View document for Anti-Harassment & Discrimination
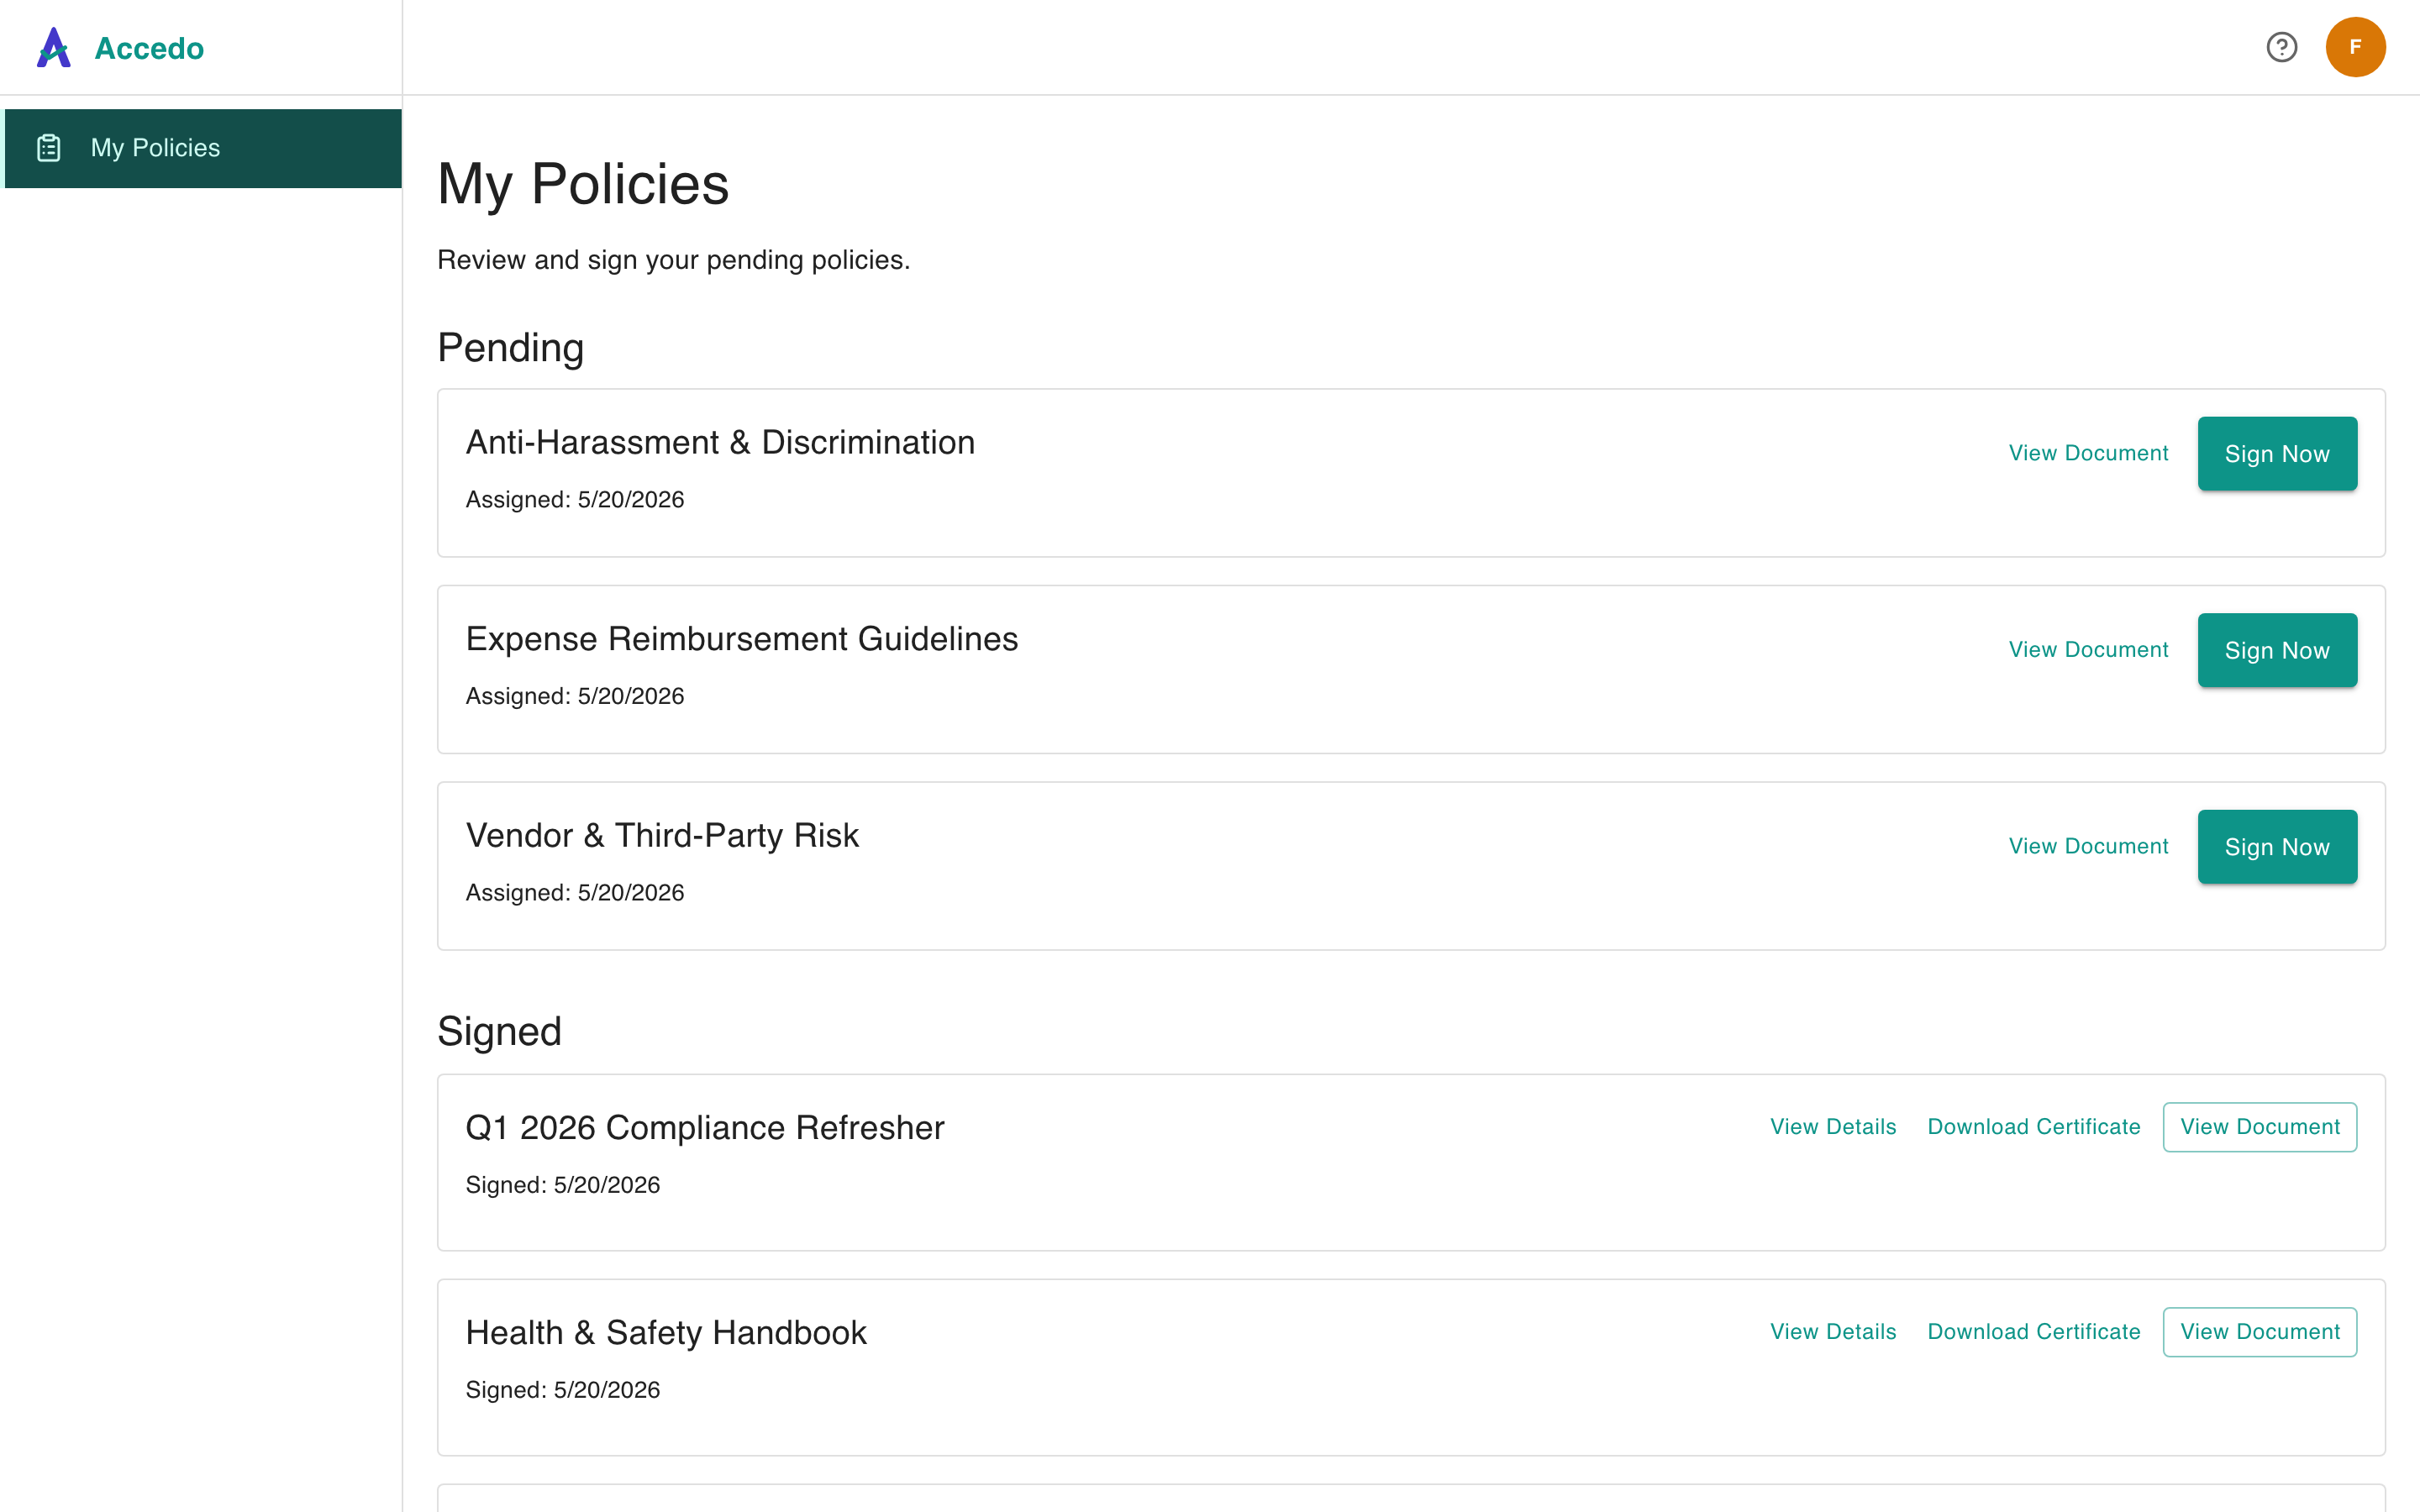The image size is (2420, 1512). pos(2088,453)
